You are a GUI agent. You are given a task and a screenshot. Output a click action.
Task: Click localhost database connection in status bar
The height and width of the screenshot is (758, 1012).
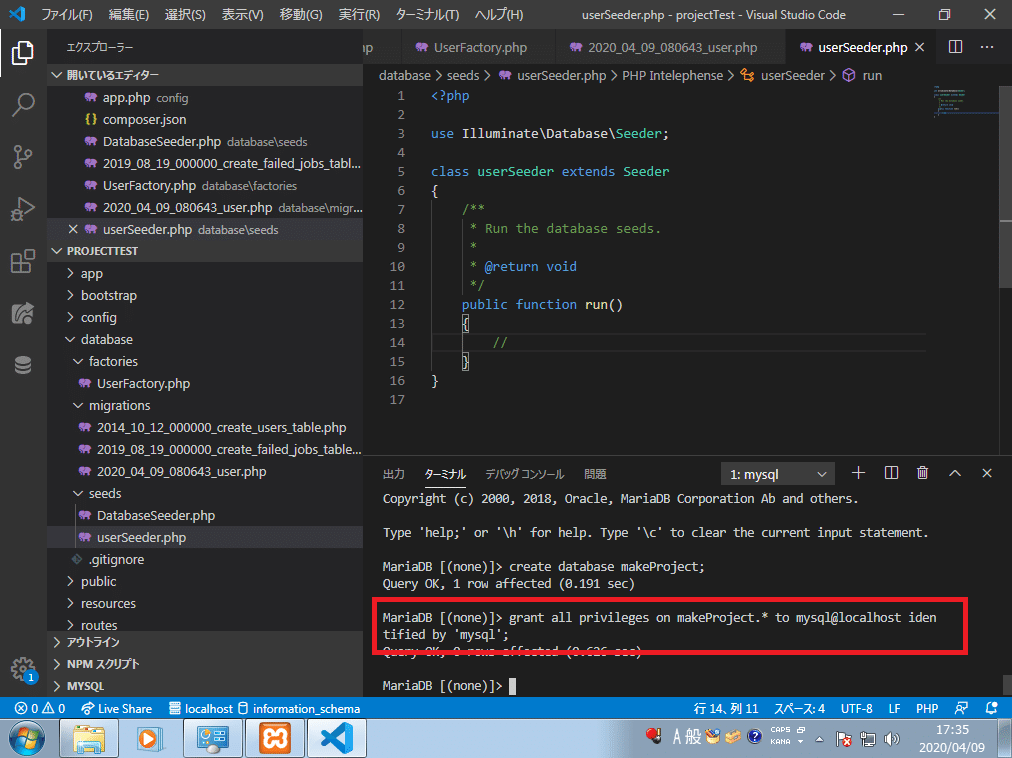click(x=201, y=708)
